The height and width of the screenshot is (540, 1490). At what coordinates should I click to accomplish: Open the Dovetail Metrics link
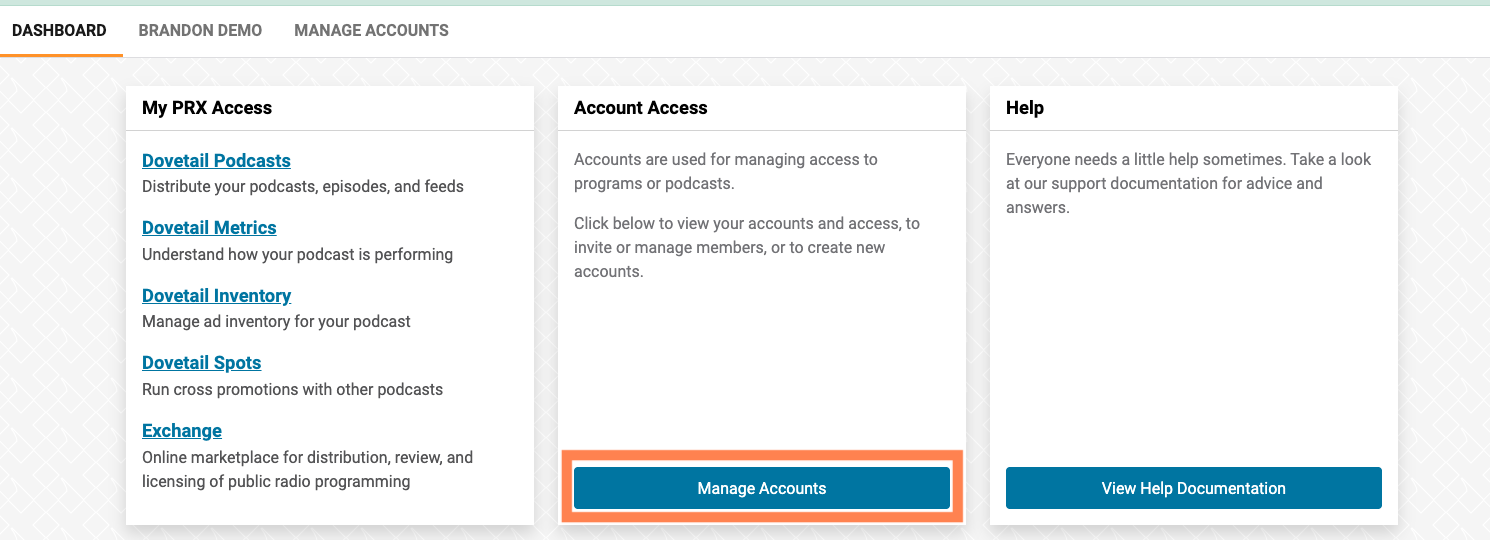[x=209, y=227]
